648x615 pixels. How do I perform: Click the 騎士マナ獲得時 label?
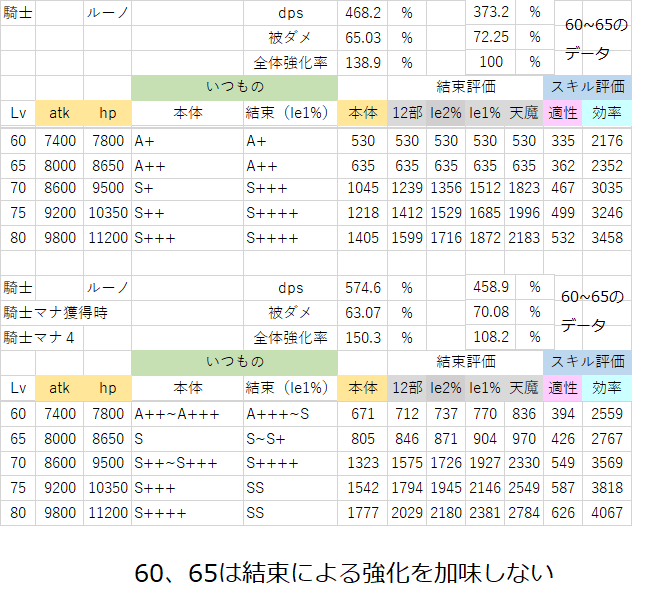point(55,313)
